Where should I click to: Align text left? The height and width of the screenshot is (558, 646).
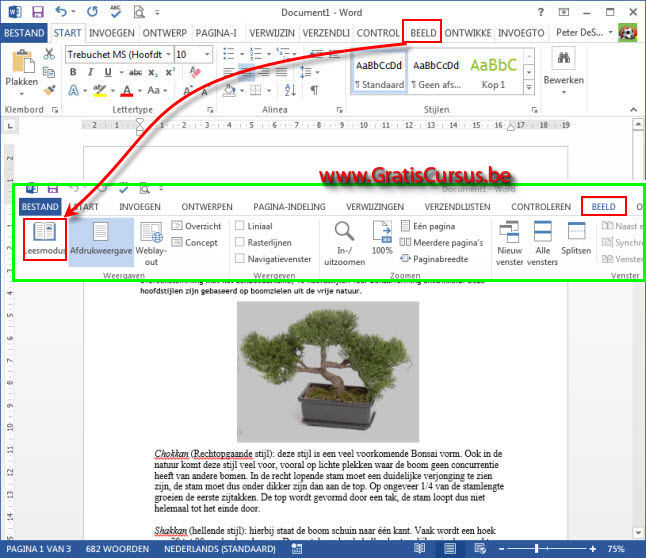click(x=229, y=73)
